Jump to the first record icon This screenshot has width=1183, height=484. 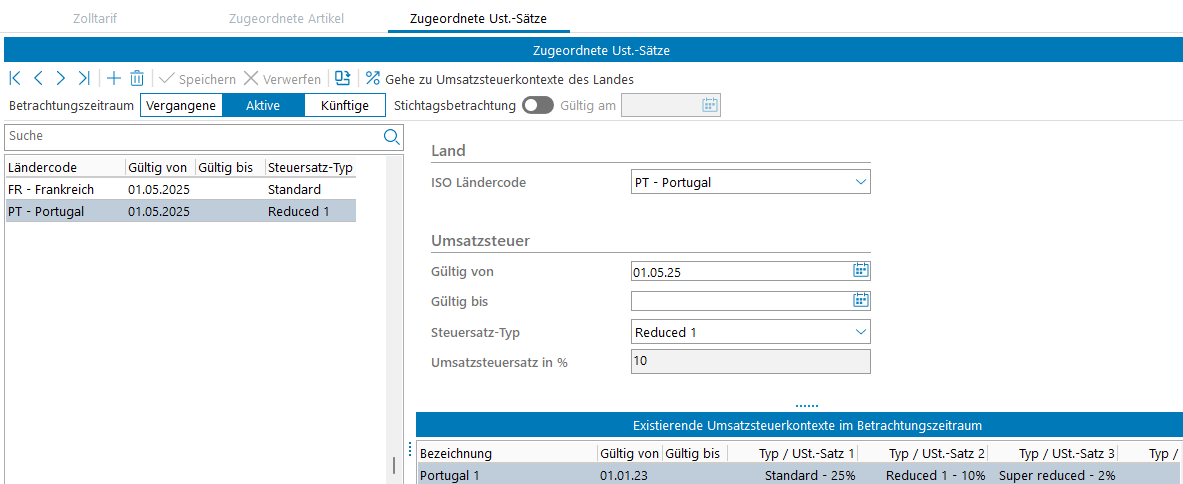pyautogui.click(x=15, y=79)
